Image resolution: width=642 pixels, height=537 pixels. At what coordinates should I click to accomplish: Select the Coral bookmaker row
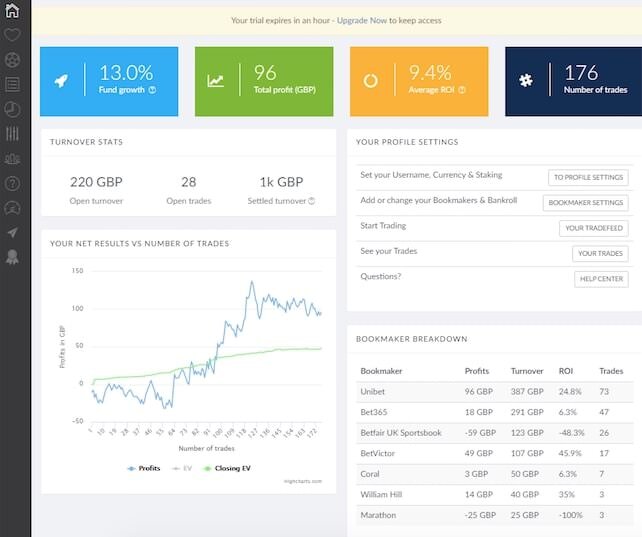click(495, 474)
